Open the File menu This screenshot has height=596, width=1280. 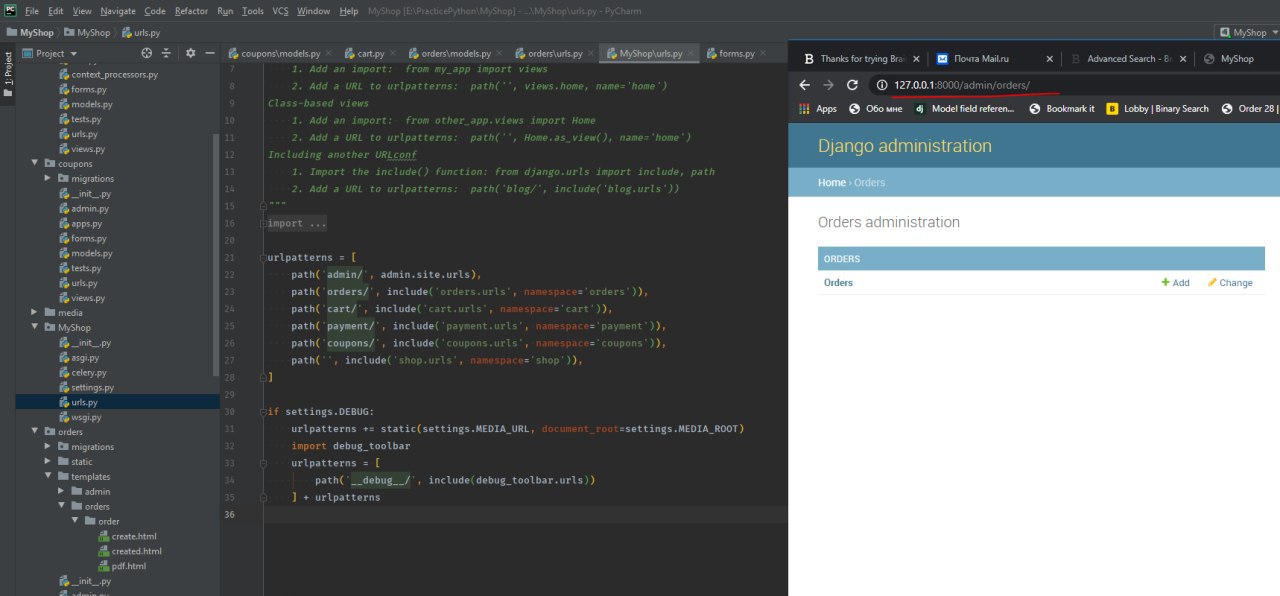point(32,11)
